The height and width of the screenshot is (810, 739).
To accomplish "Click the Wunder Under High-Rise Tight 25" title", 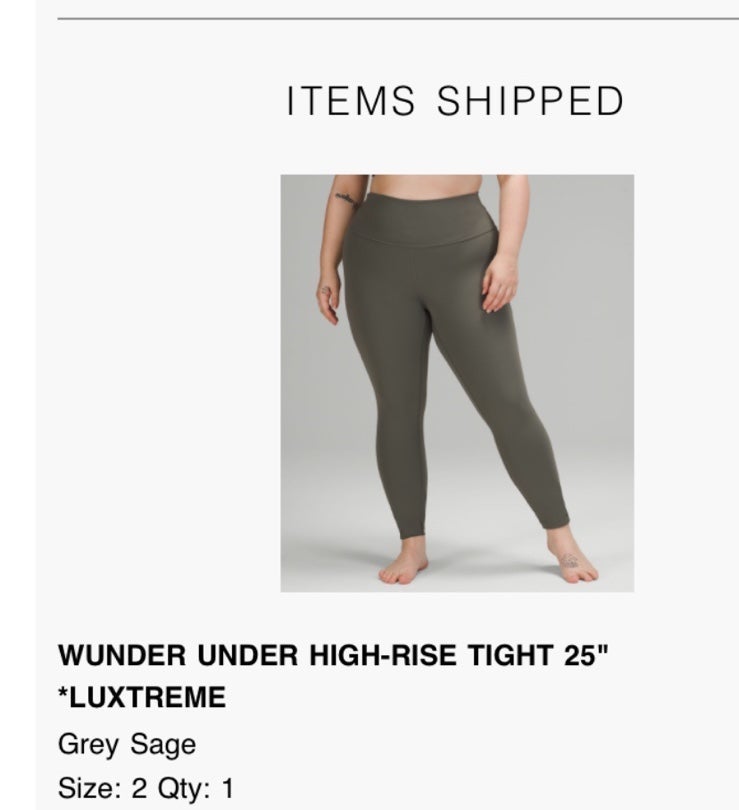I will (334, 655).
